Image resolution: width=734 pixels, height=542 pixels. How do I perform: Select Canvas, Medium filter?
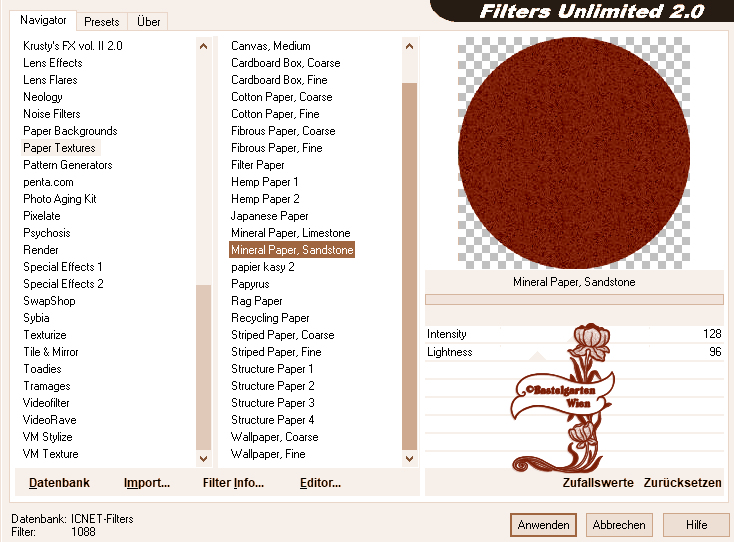(x=271, y=46)
